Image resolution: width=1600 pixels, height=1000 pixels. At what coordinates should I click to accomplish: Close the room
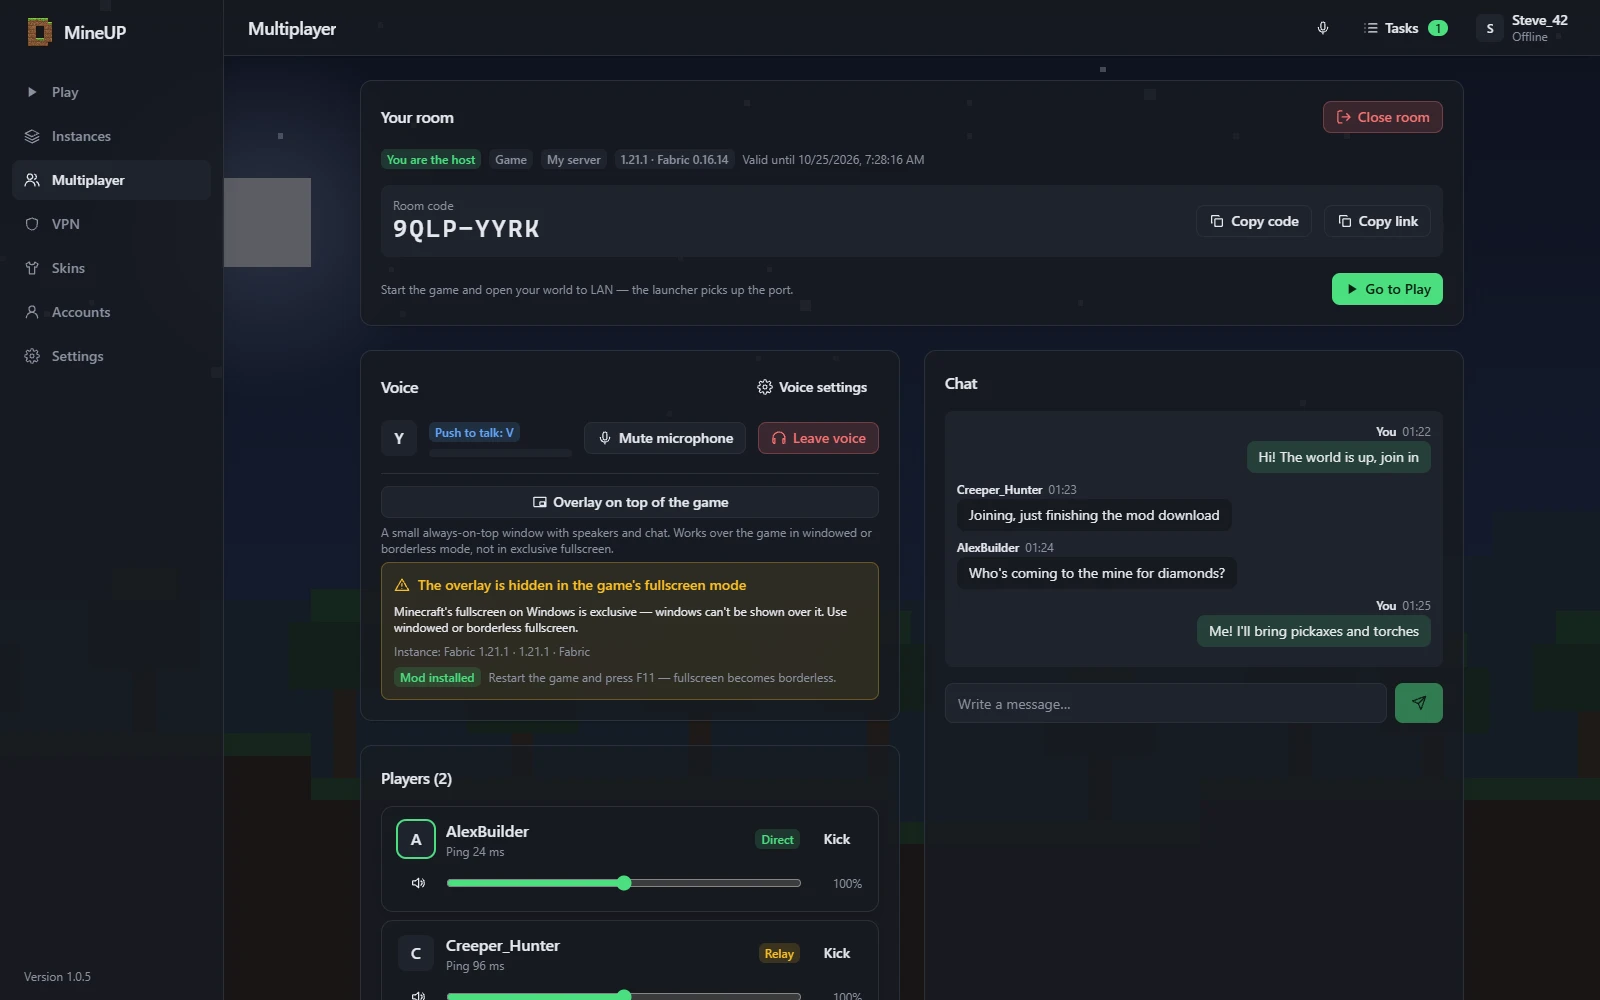1382,117
